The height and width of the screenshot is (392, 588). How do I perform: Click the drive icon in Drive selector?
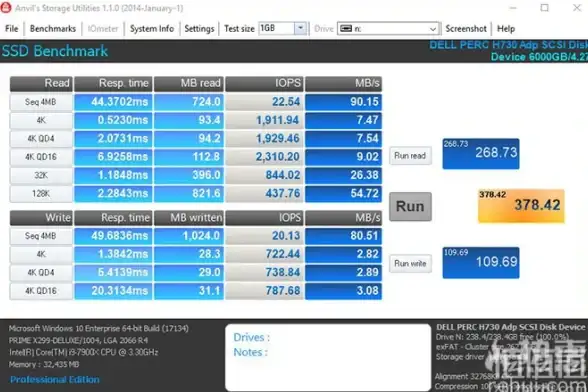pyautogui.click(x=346, y=29)
